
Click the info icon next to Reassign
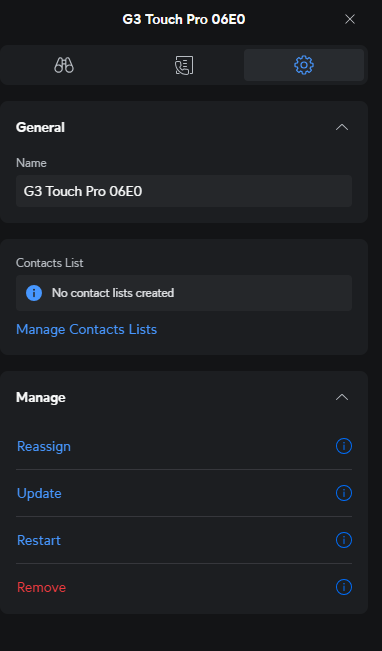344,446
